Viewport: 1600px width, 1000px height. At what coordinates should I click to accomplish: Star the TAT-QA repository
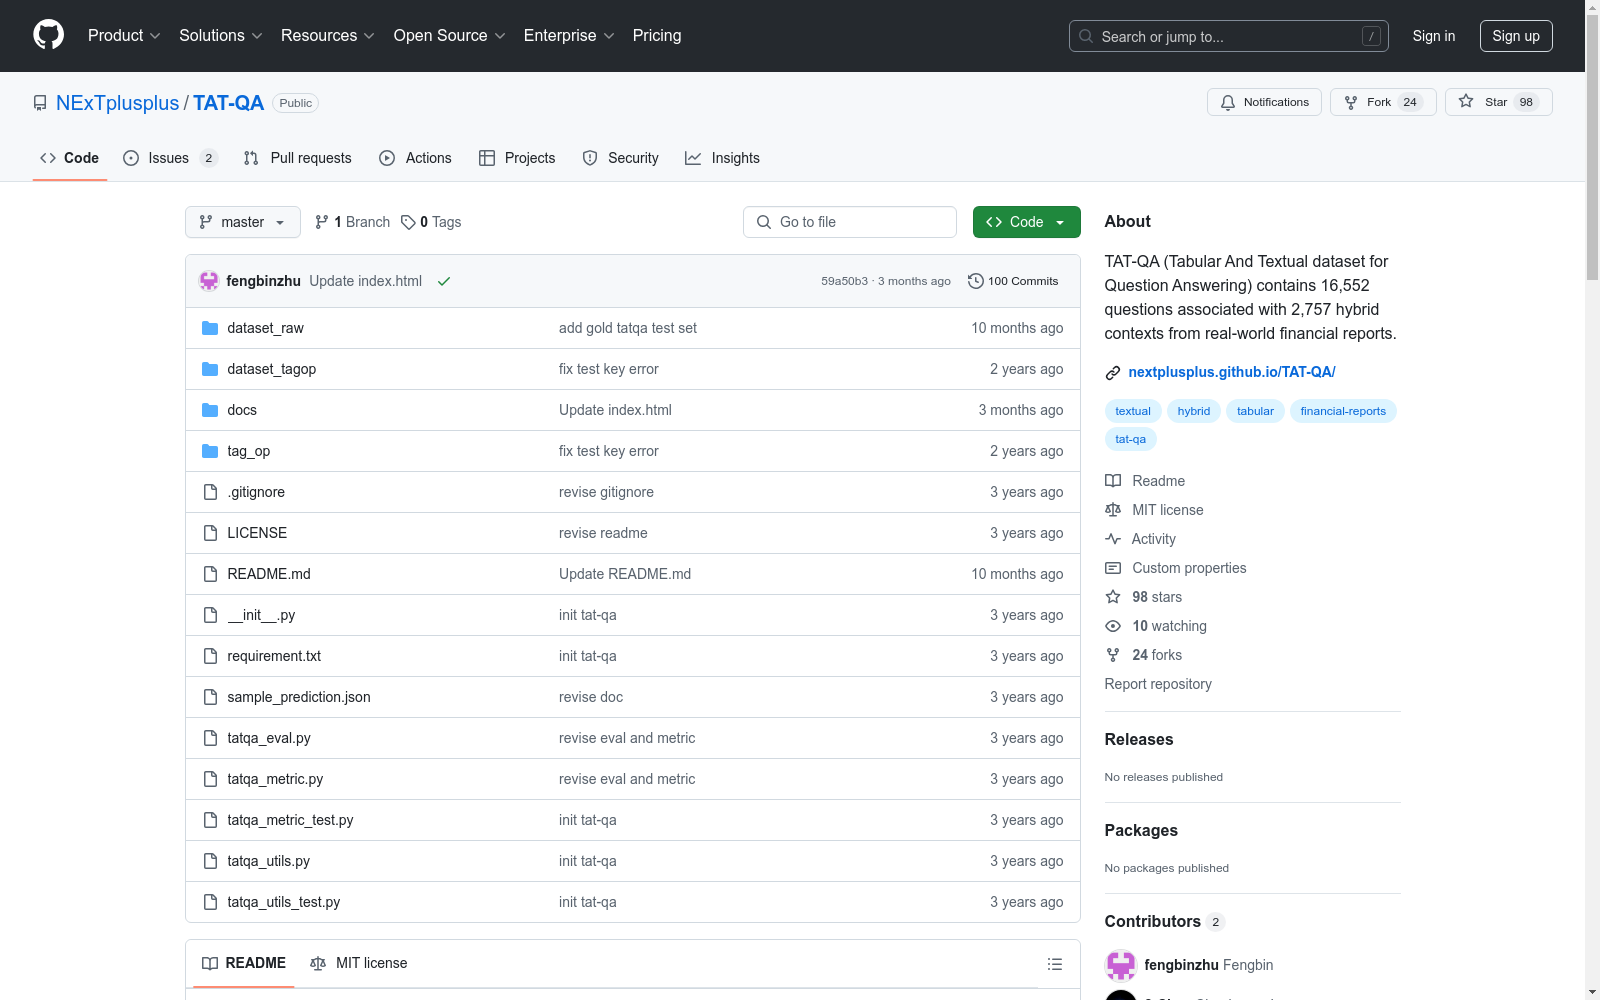click(1497, 102)
